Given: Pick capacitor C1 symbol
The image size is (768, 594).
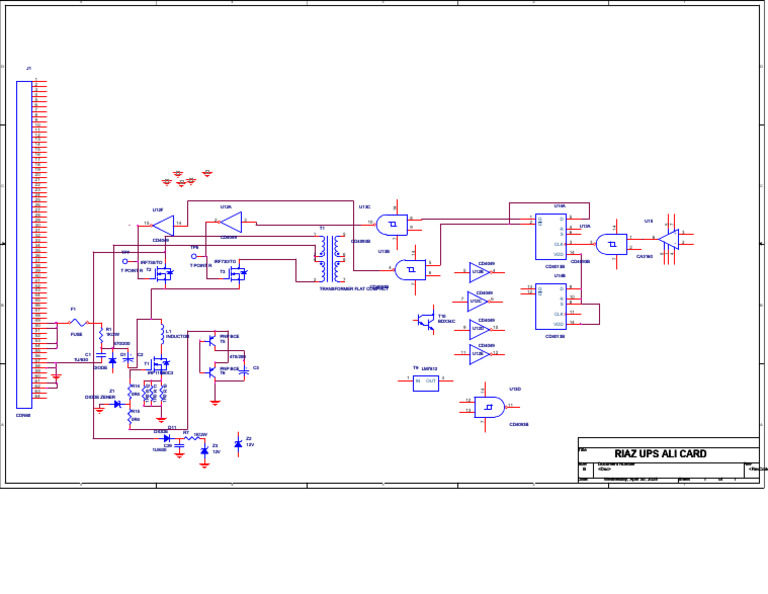Looking at the screenshot, I should (x=101, y=355).
